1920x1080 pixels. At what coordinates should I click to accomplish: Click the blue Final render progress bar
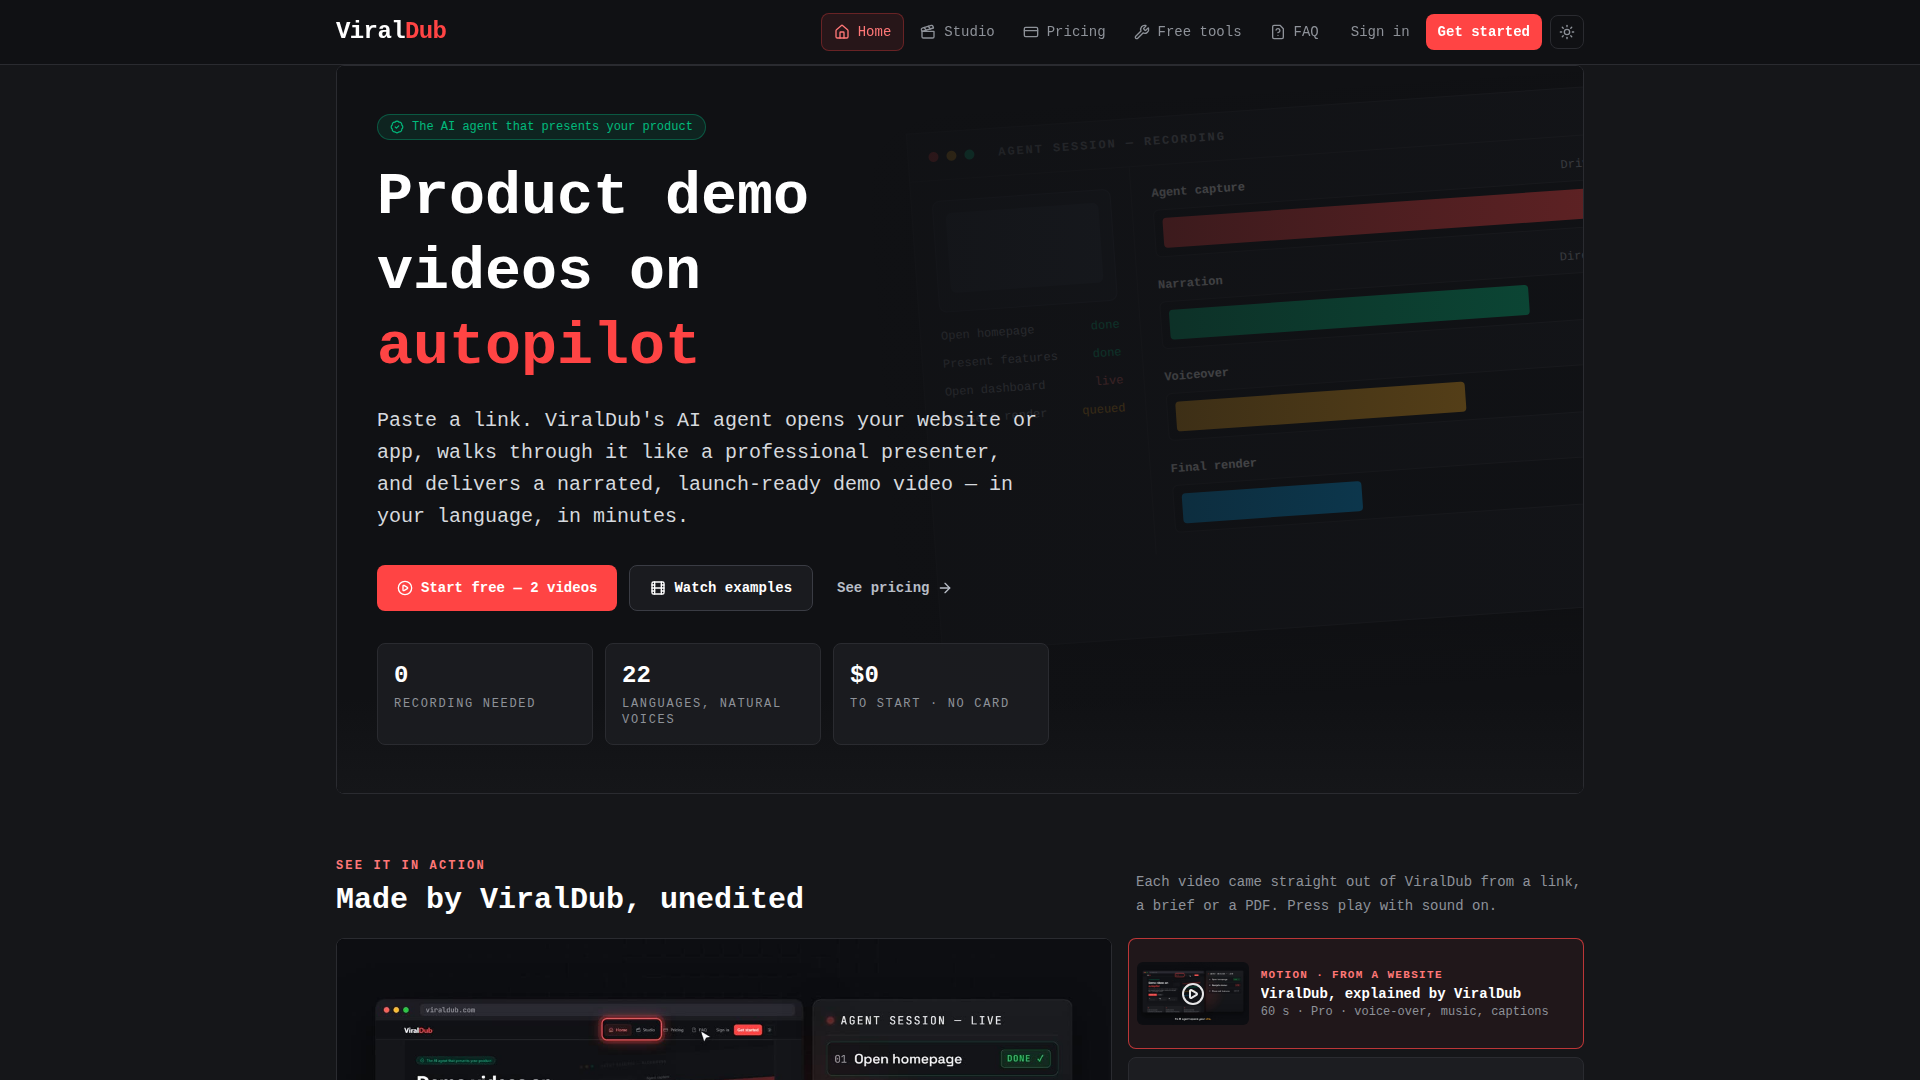pos(1272,502)
